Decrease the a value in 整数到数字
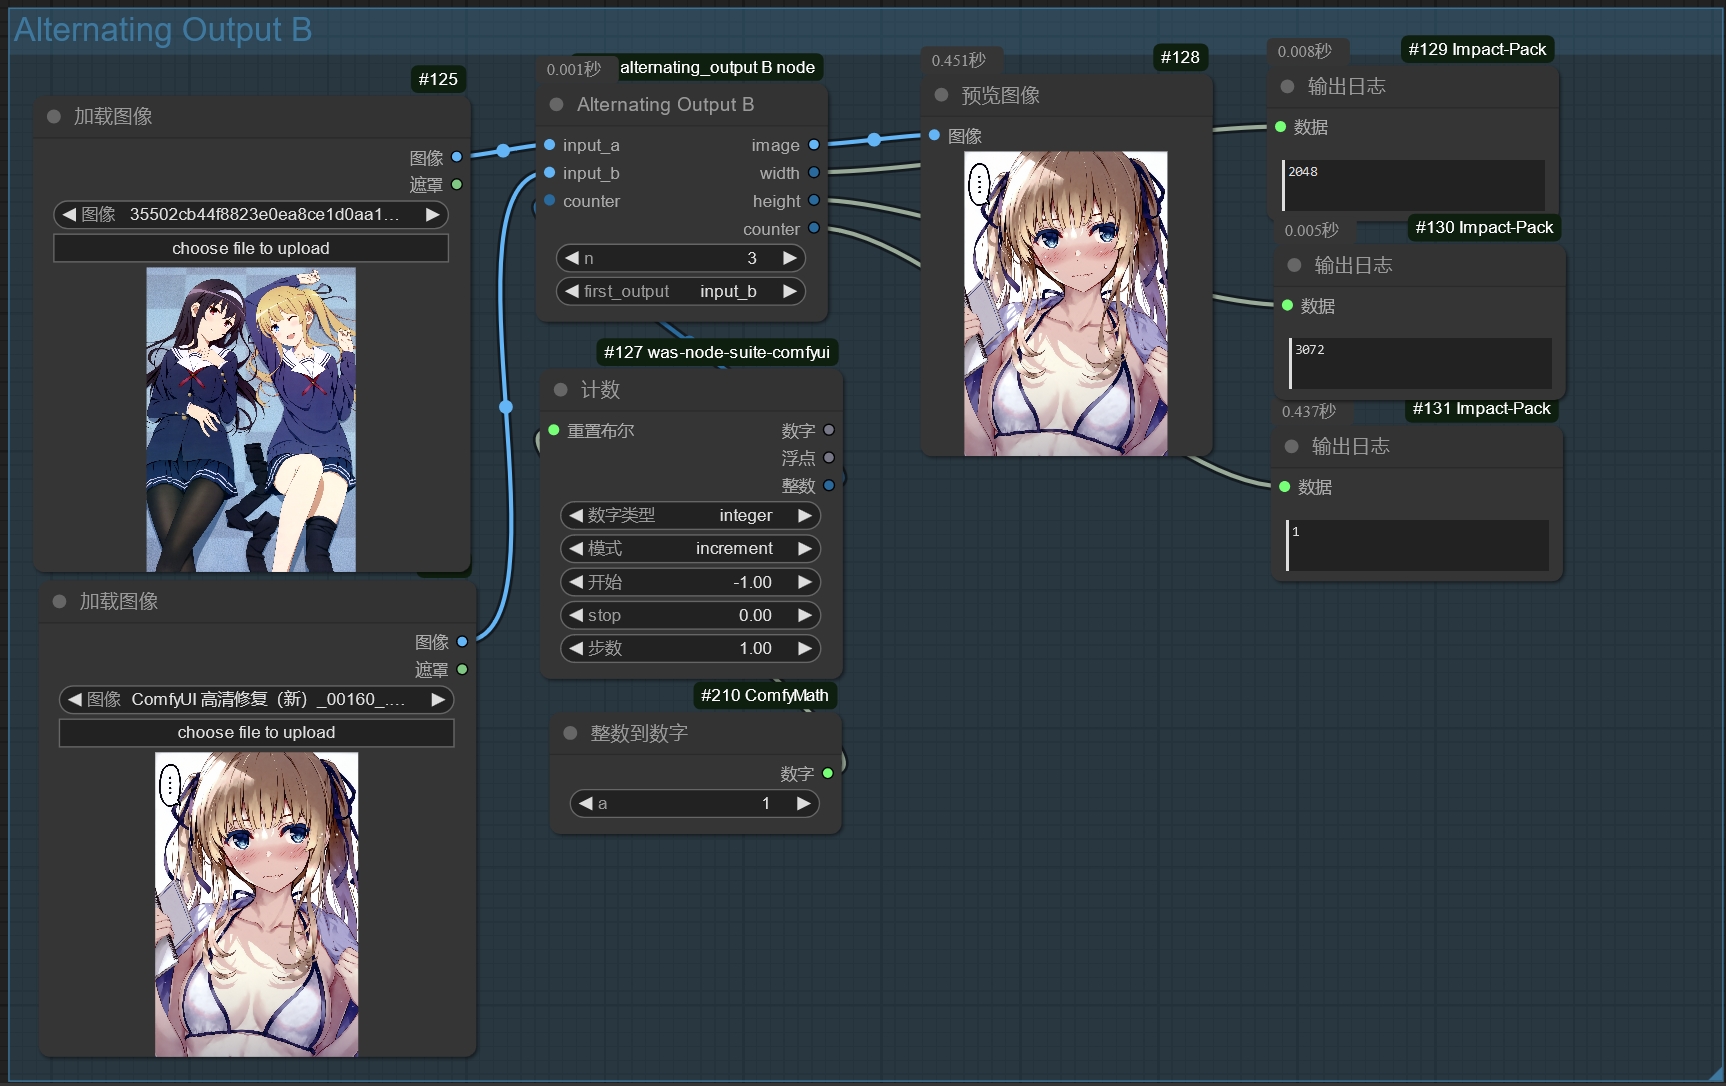 tap(586, 803)
